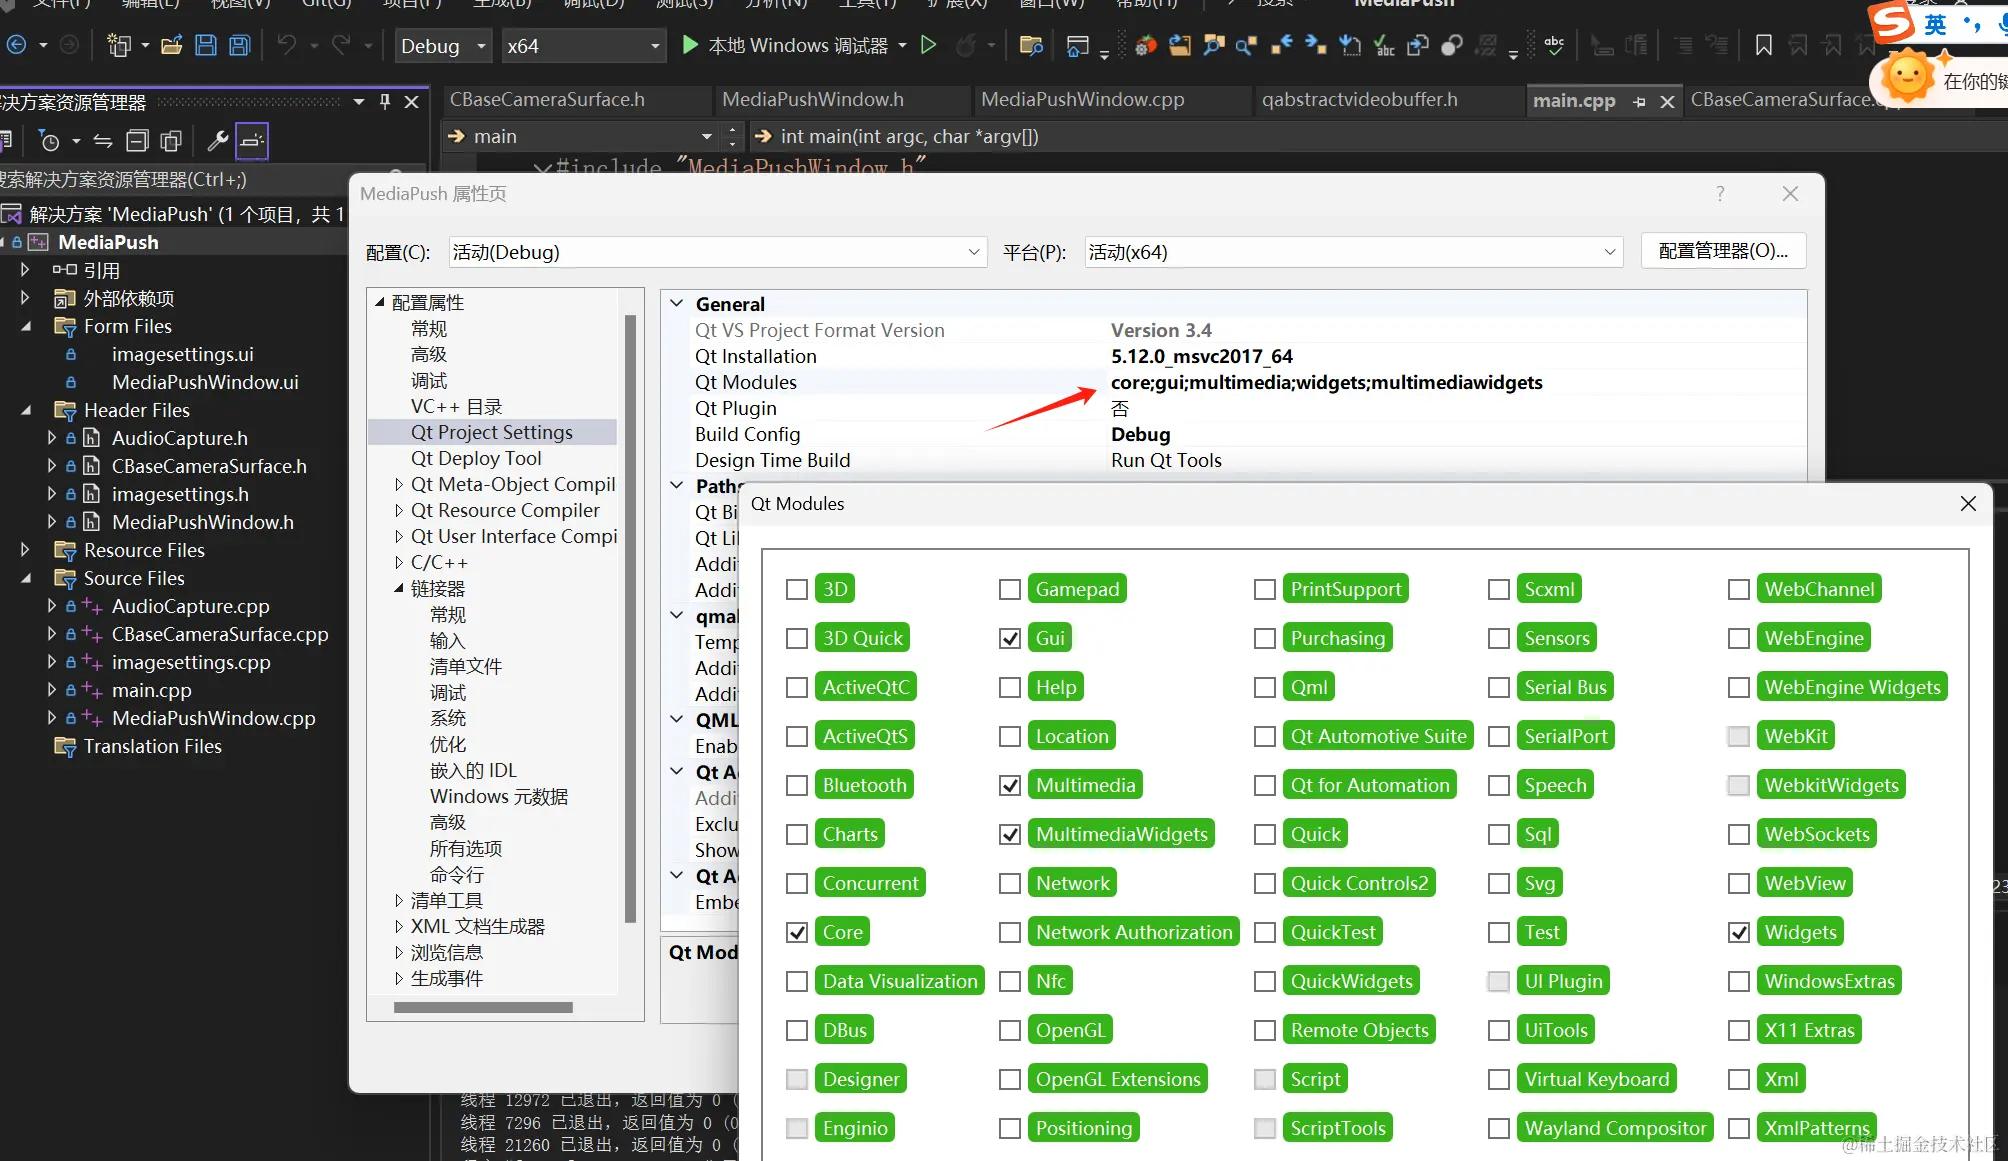2008x1161 pixels.
Task: Expand the AudioCapture.h file node
Action: coord(52,438)
